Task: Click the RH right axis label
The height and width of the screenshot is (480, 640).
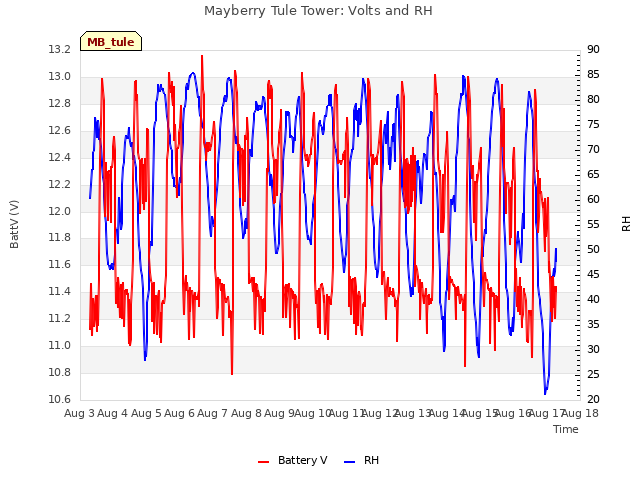Action: (626, 224)
